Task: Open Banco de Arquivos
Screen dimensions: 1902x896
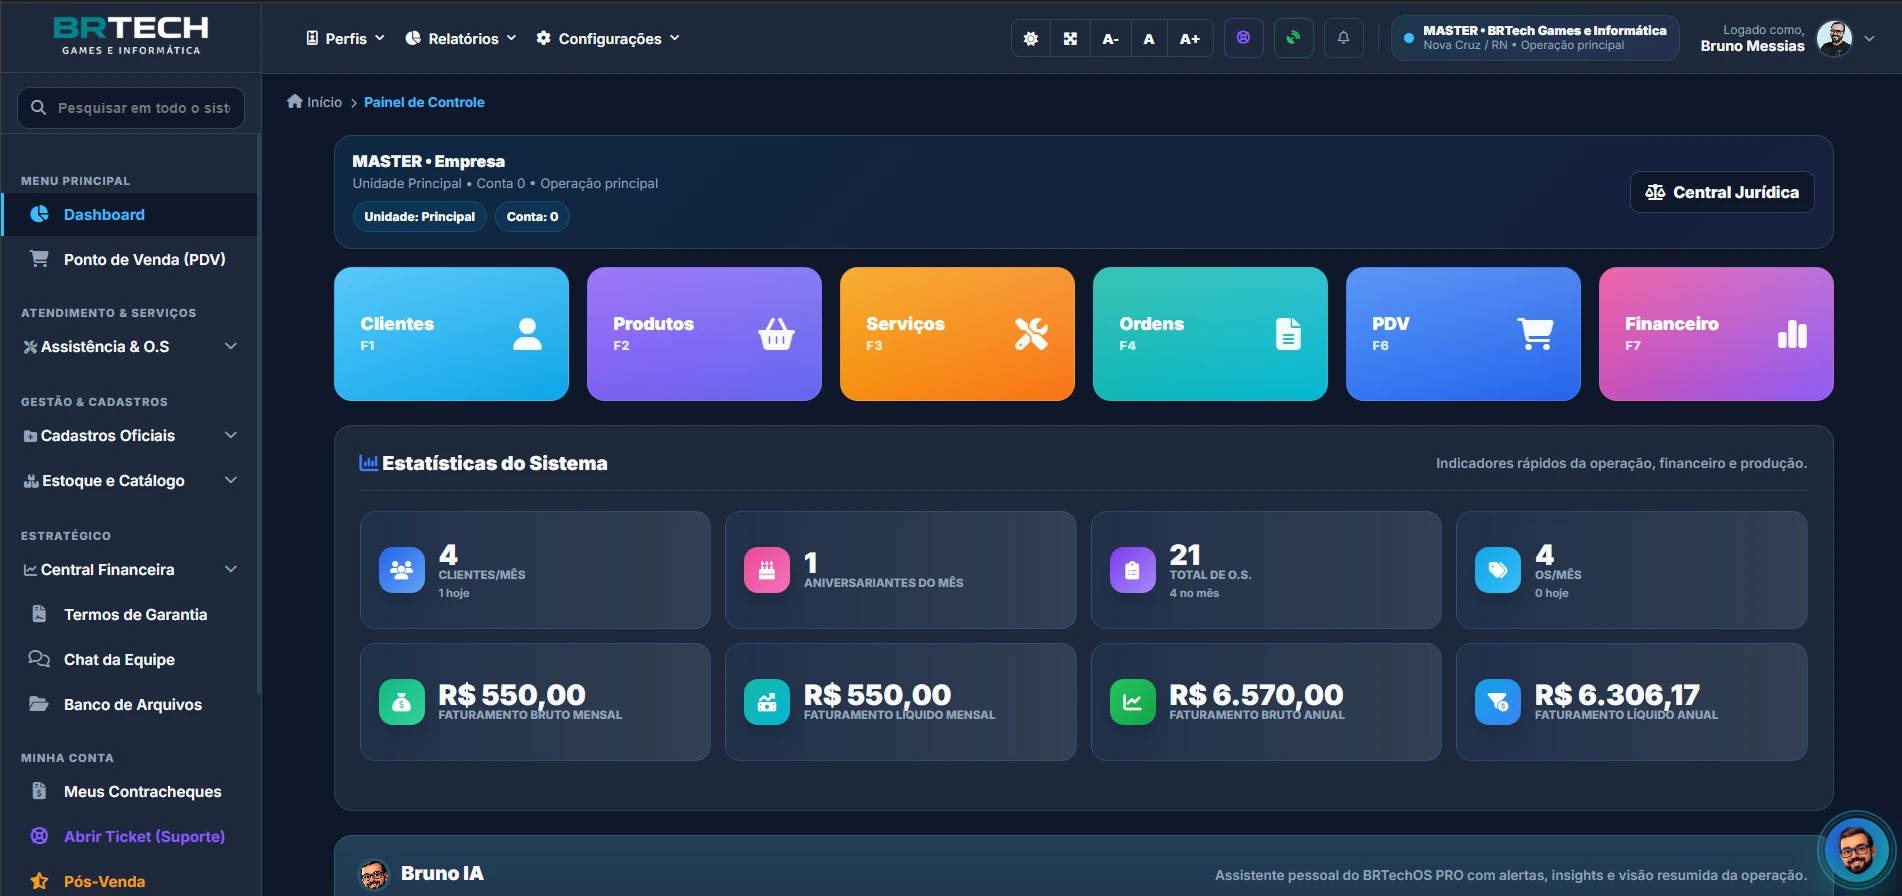Action: tap(129, 704)
